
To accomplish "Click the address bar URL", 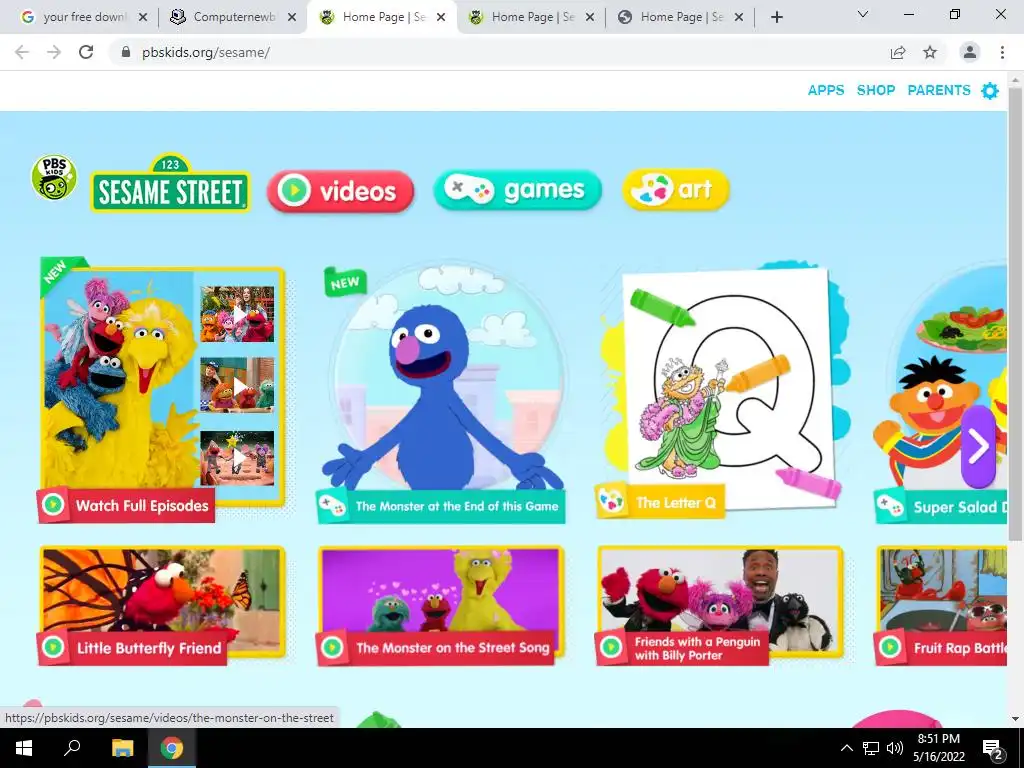I will (206, 52).
